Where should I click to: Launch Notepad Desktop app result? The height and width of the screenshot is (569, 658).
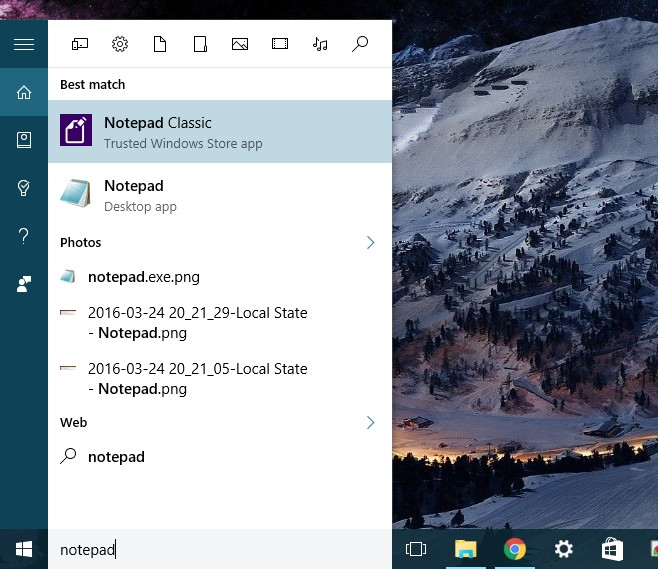tap(220, 195)
